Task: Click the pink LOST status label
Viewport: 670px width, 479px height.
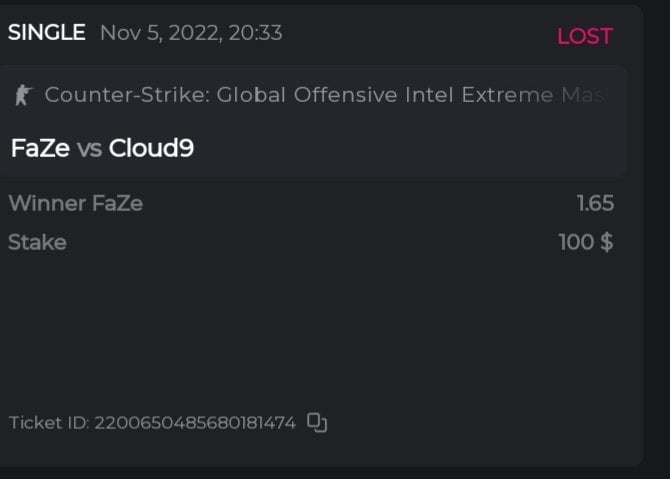Action: (x=584, y=36)
